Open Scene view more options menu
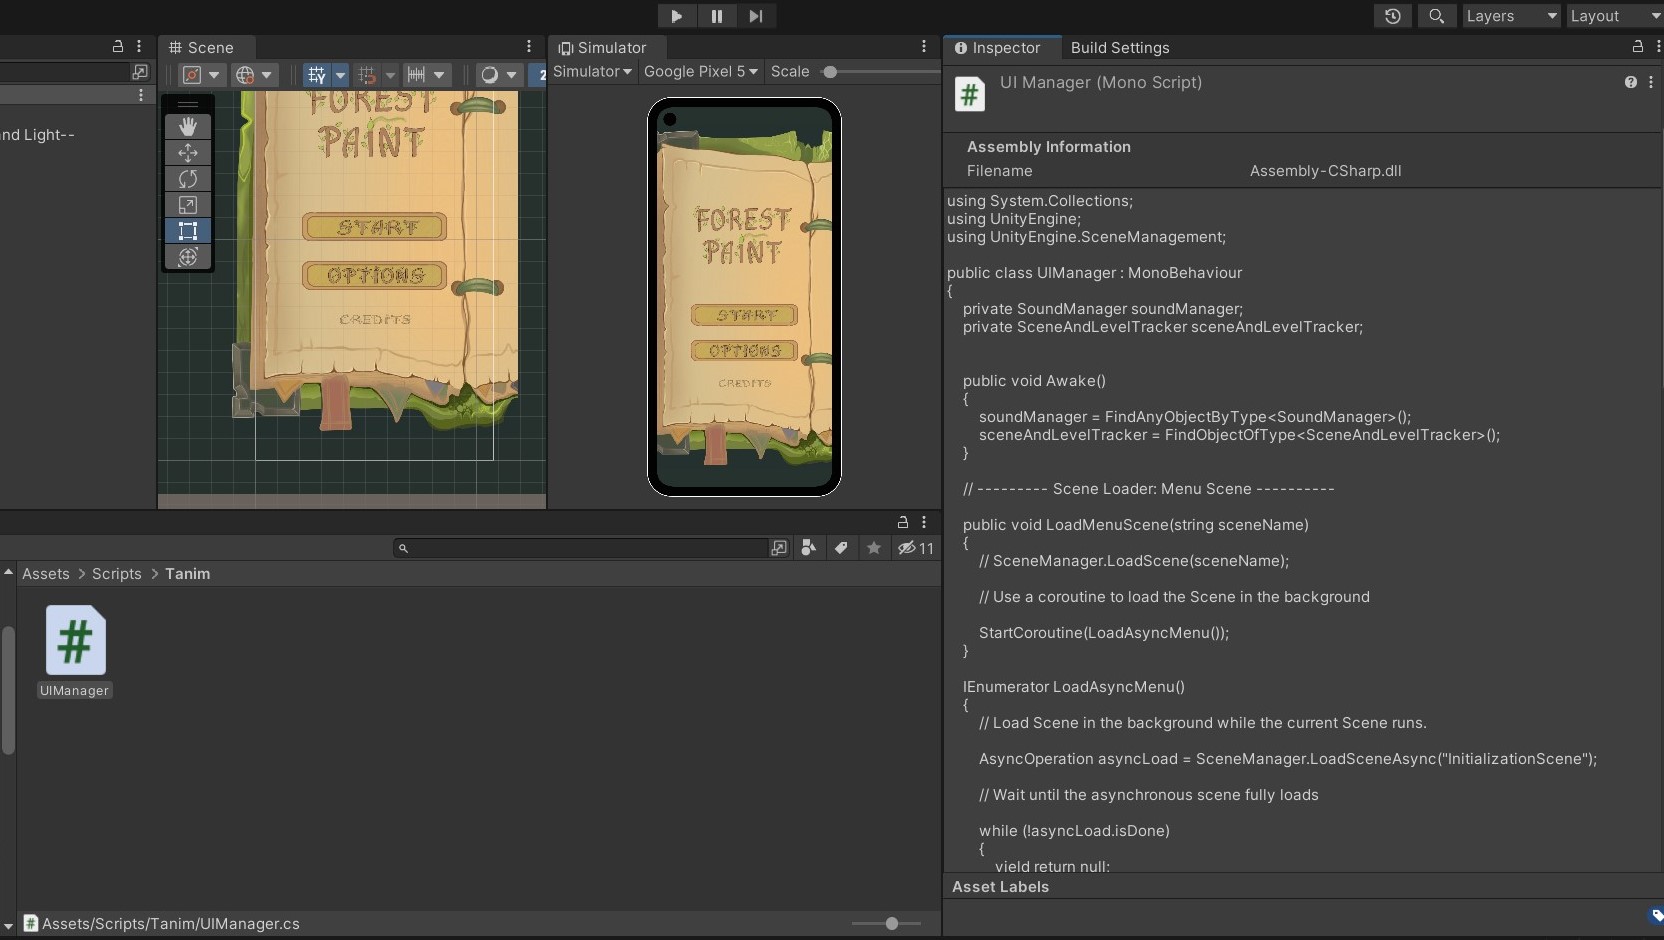Viewport: 1664px width, 940px height. point(529,47)
